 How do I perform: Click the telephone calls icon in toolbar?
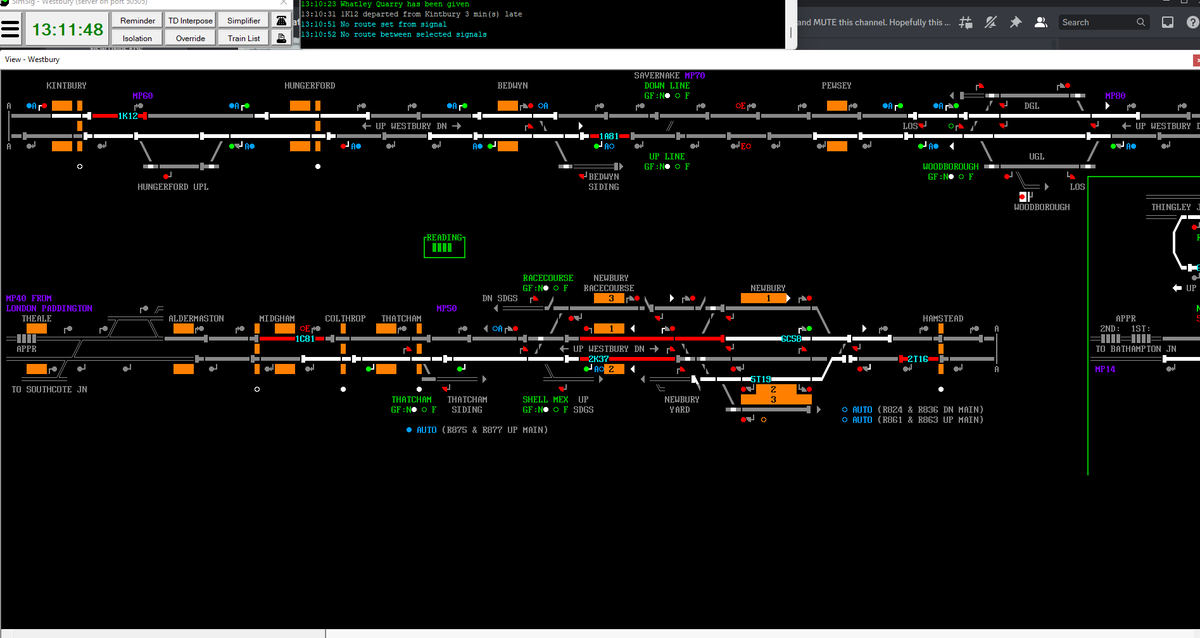click(x=282, y=20)
